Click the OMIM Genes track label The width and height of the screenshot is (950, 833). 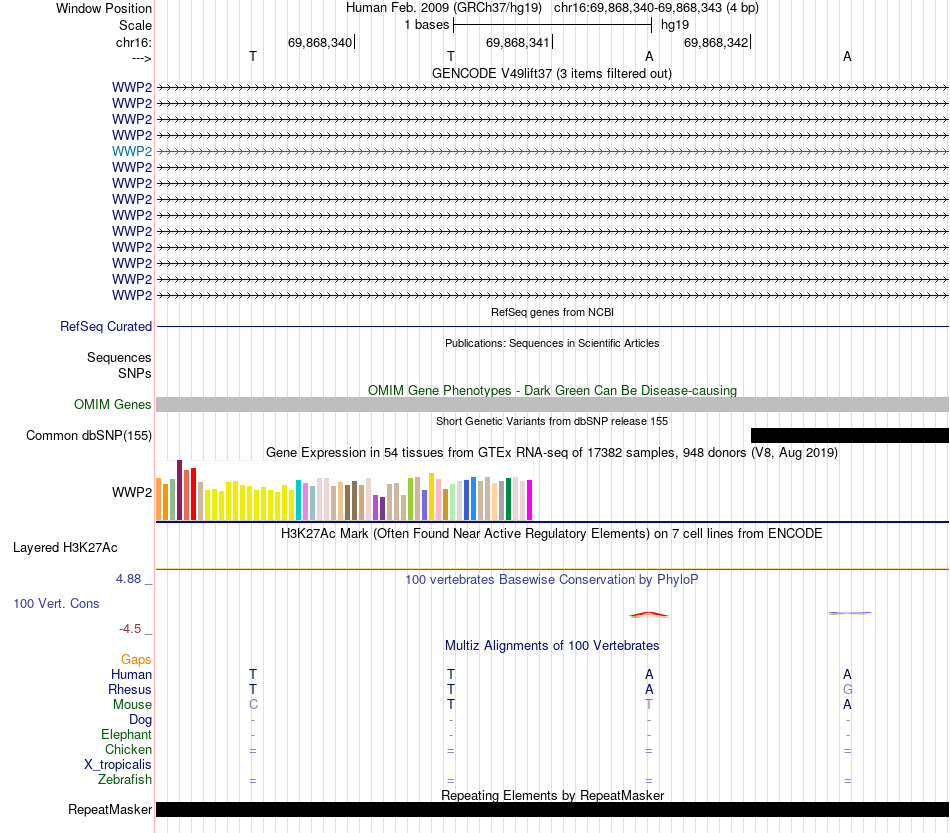(112, 405)
